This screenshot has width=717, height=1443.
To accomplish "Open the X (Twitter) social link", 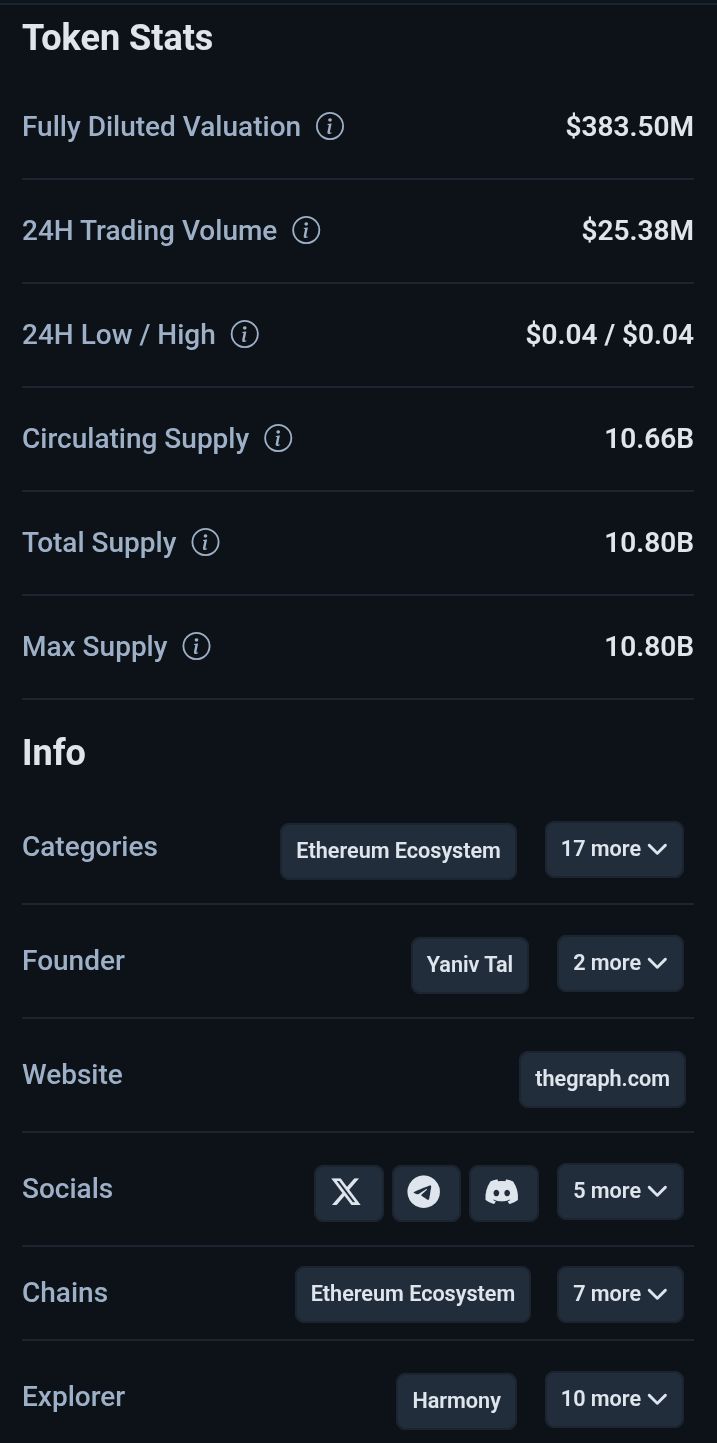I will click(x=348, y=1192).
